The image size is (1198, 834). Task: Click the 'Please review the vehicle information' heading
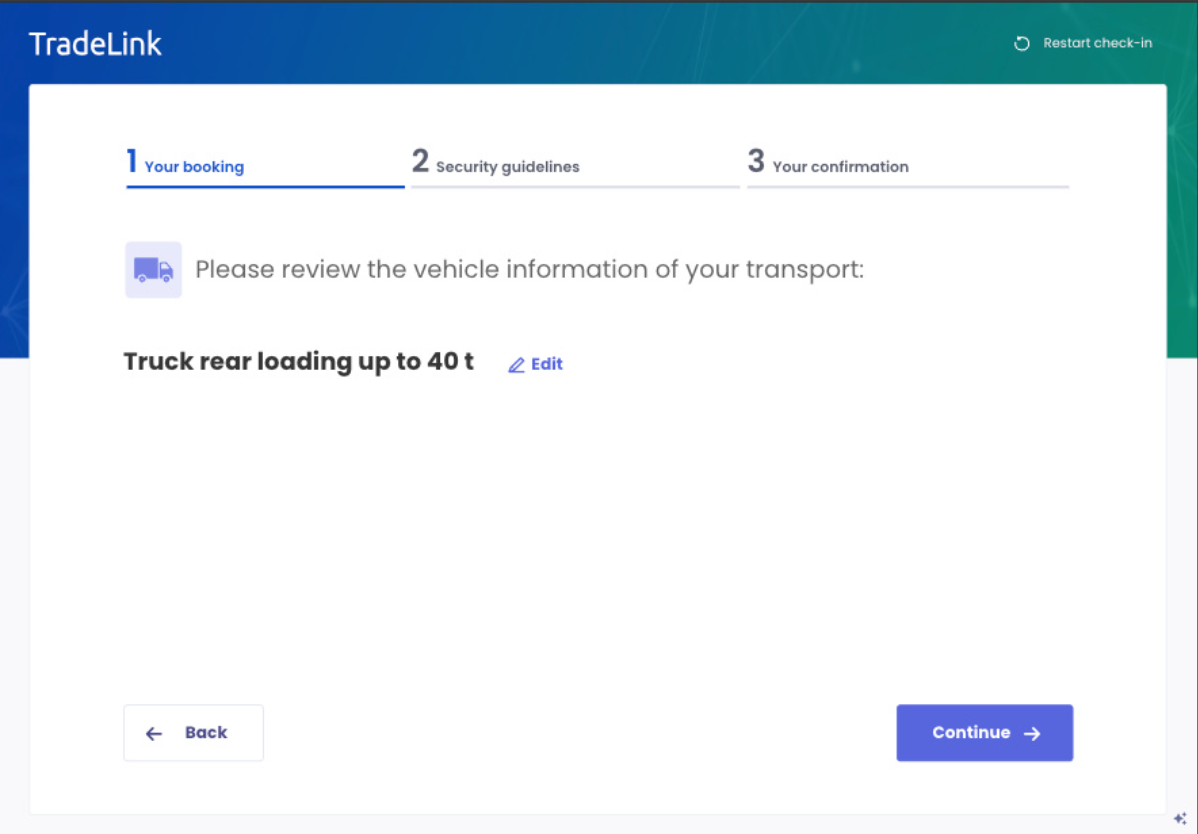tap(529, 270)
